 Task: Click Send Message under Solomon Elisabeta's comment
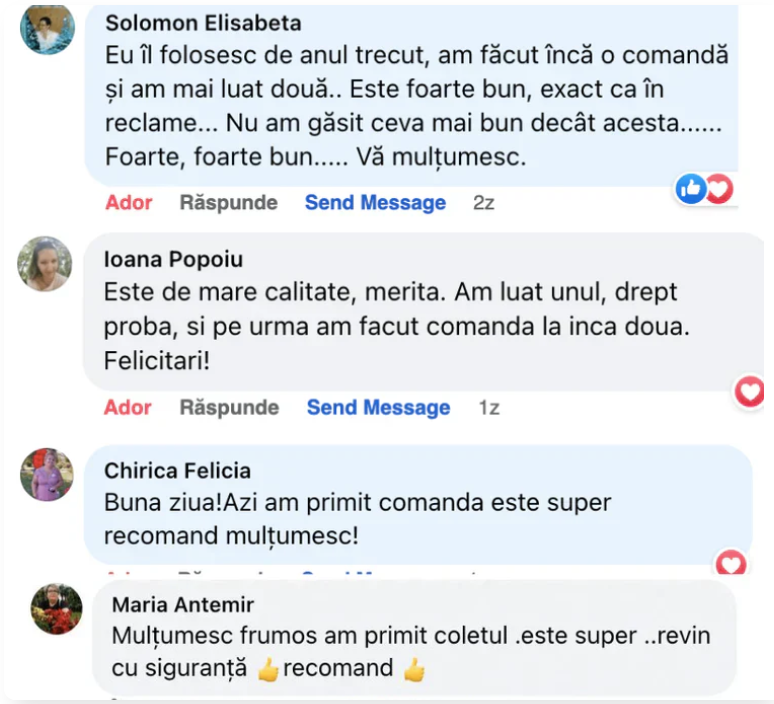click(375, 203)
